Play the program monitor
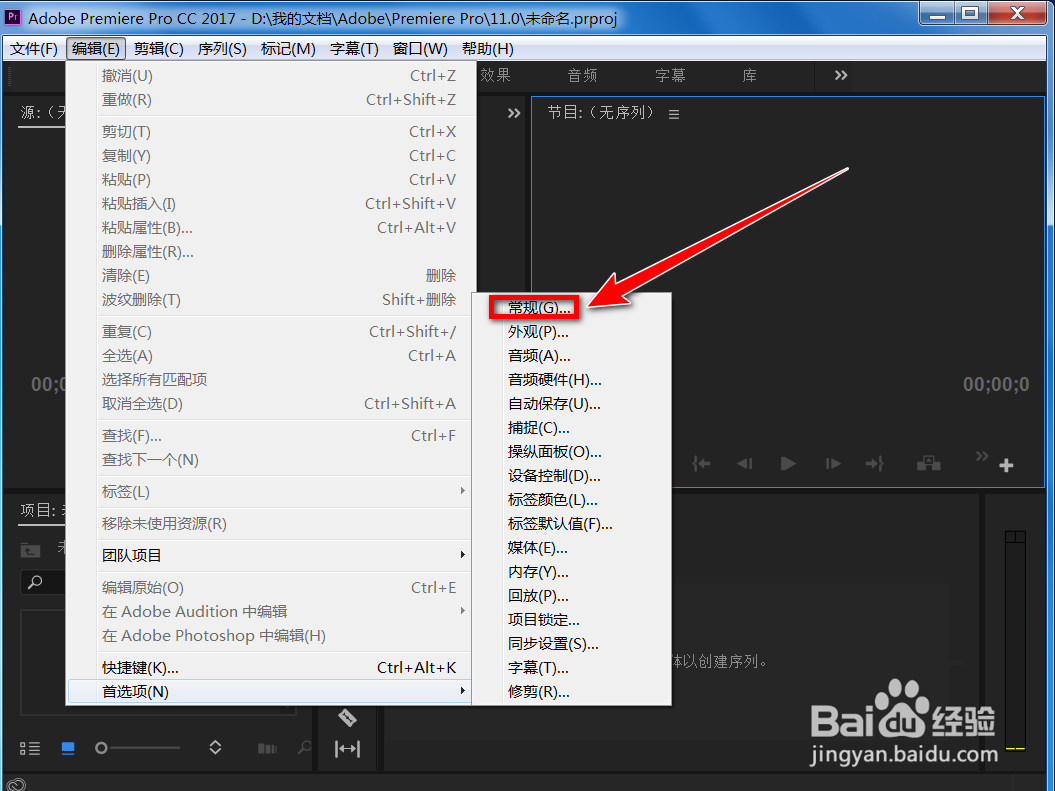This screenshot has height=791, width=1055. coord(788,463)
